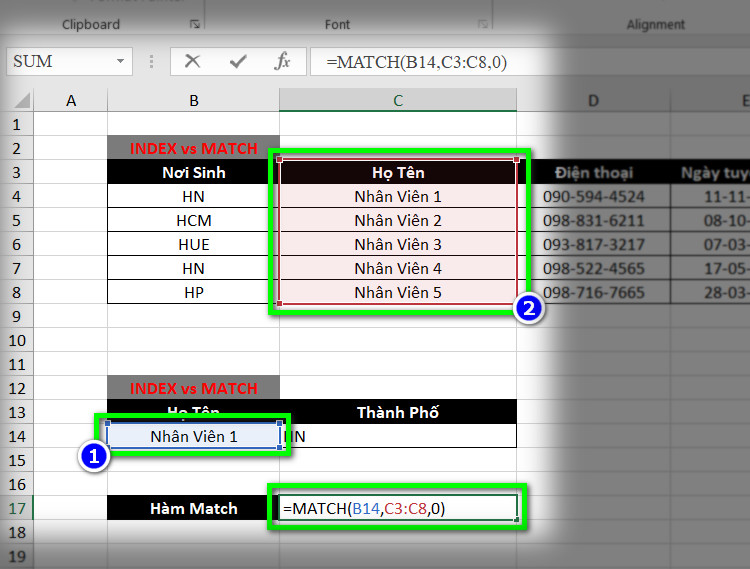Click 'INDEX vs MATCH' title in row 12
The image size is (750, 569).
[194, 388]
